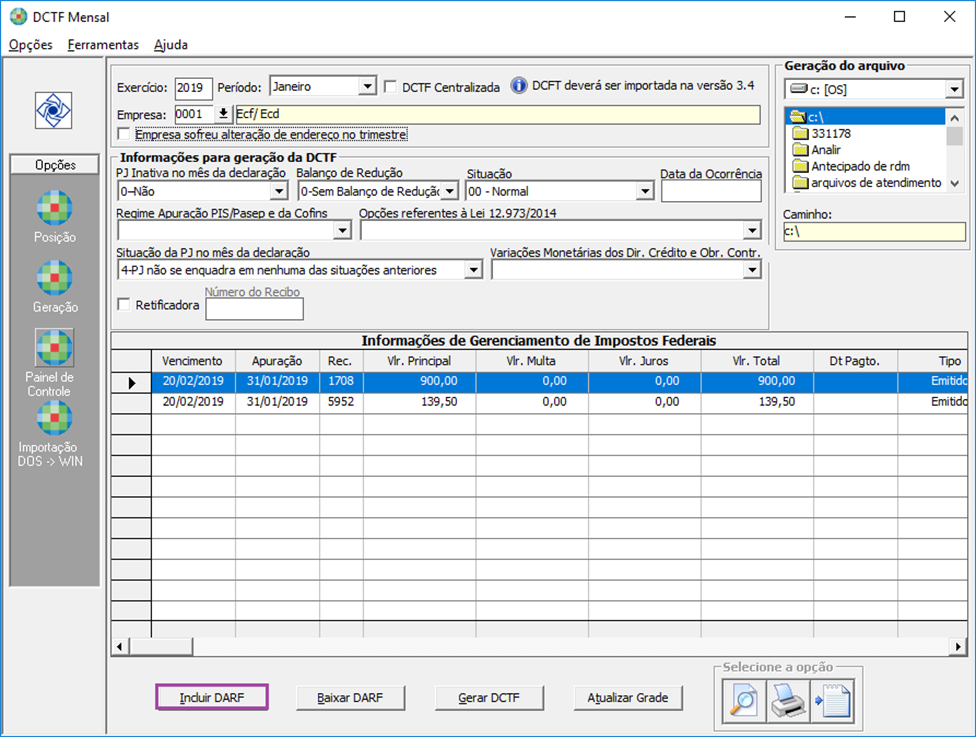Open the Período dropdown
The image size is (976, 737).
(x=368, y=86)
